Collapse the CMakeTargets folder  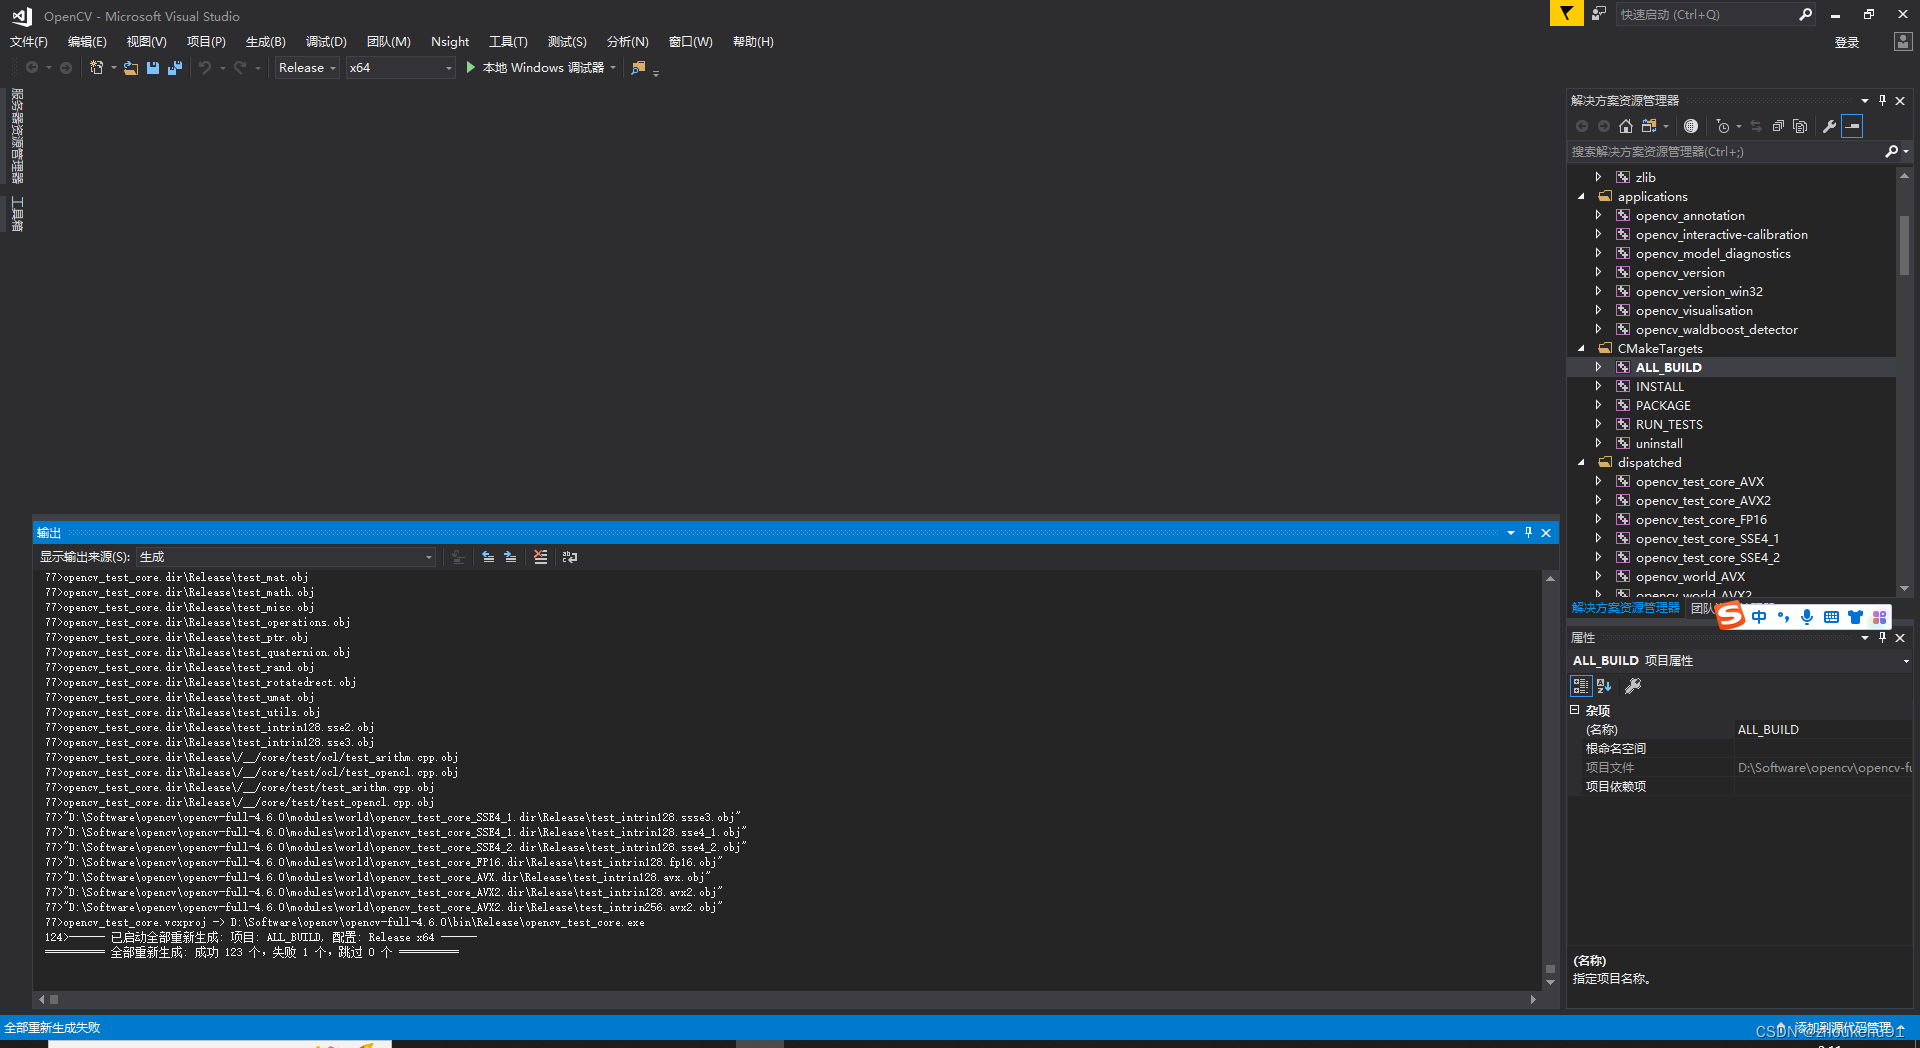pyautogui.click(x=1581, y=349)
